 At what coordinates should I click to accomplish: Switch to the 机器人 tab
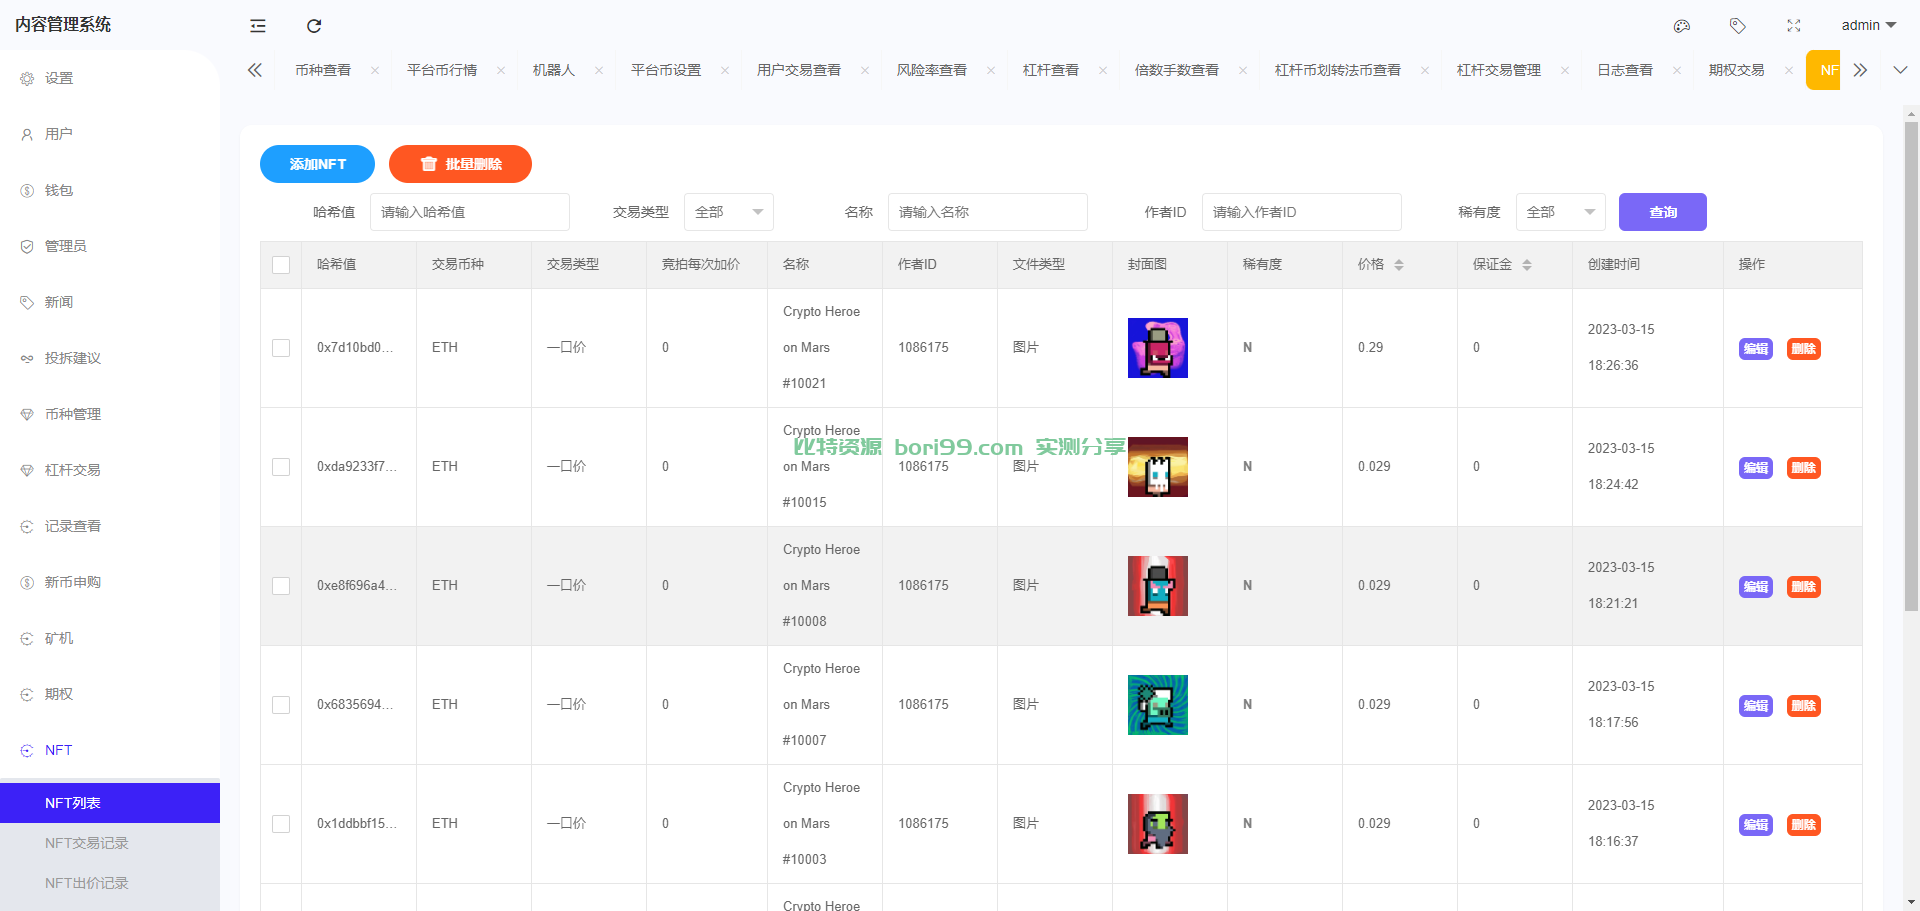click(554, 70)
